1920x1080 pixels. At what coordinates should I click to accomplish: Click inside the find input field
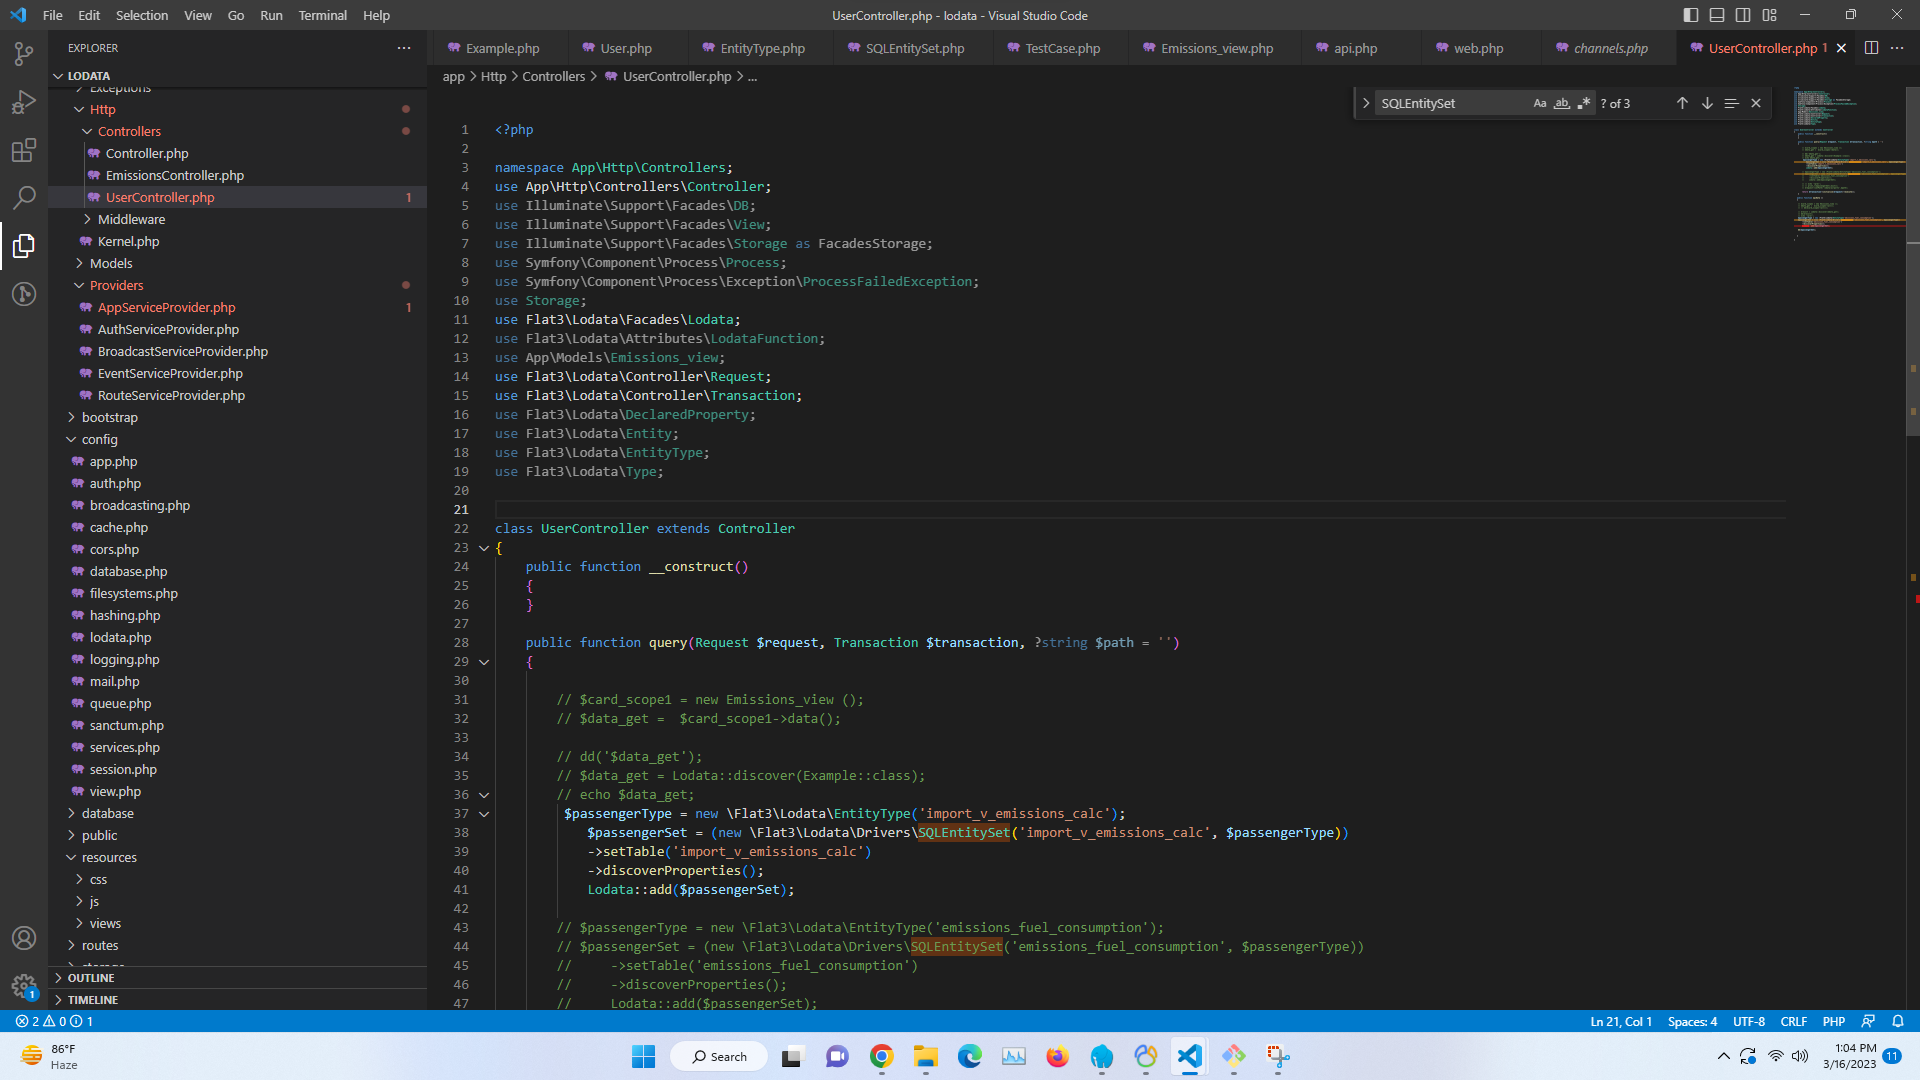[x=1450, y=102]
